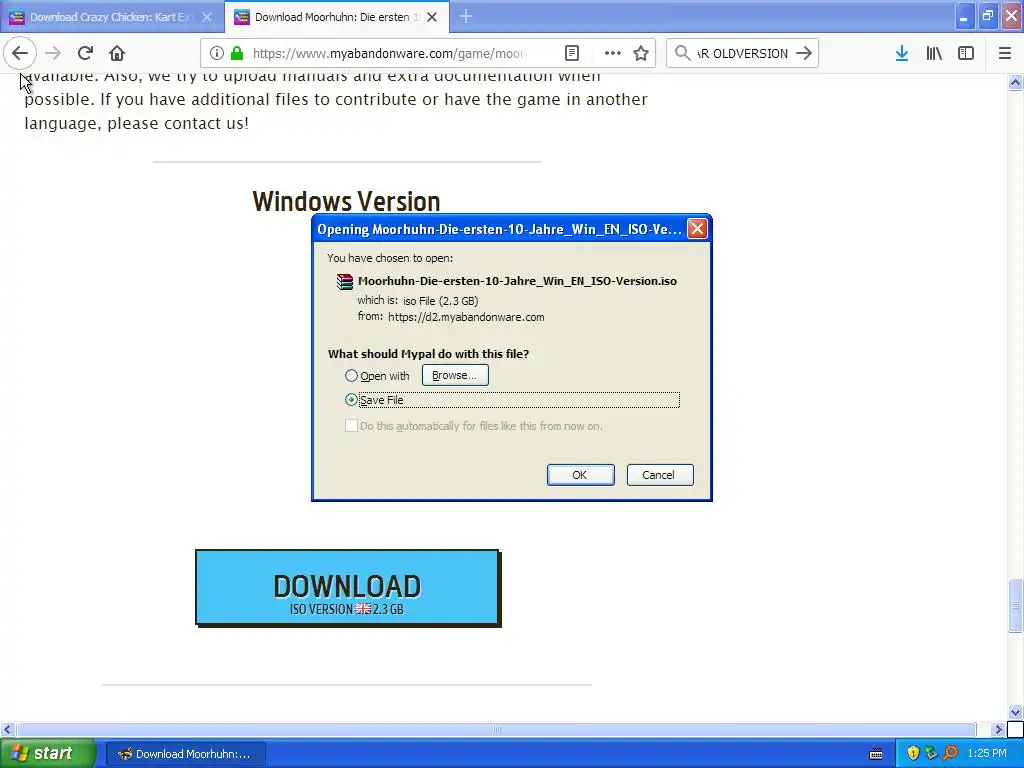Open the hamburger application menu

pyautogui.click(x=1005, y=53)
